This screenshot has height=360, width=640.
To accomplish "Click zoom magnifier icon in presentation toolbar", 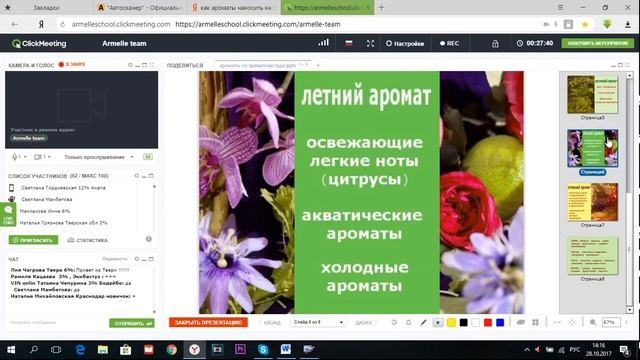I will tap(593, 322).
